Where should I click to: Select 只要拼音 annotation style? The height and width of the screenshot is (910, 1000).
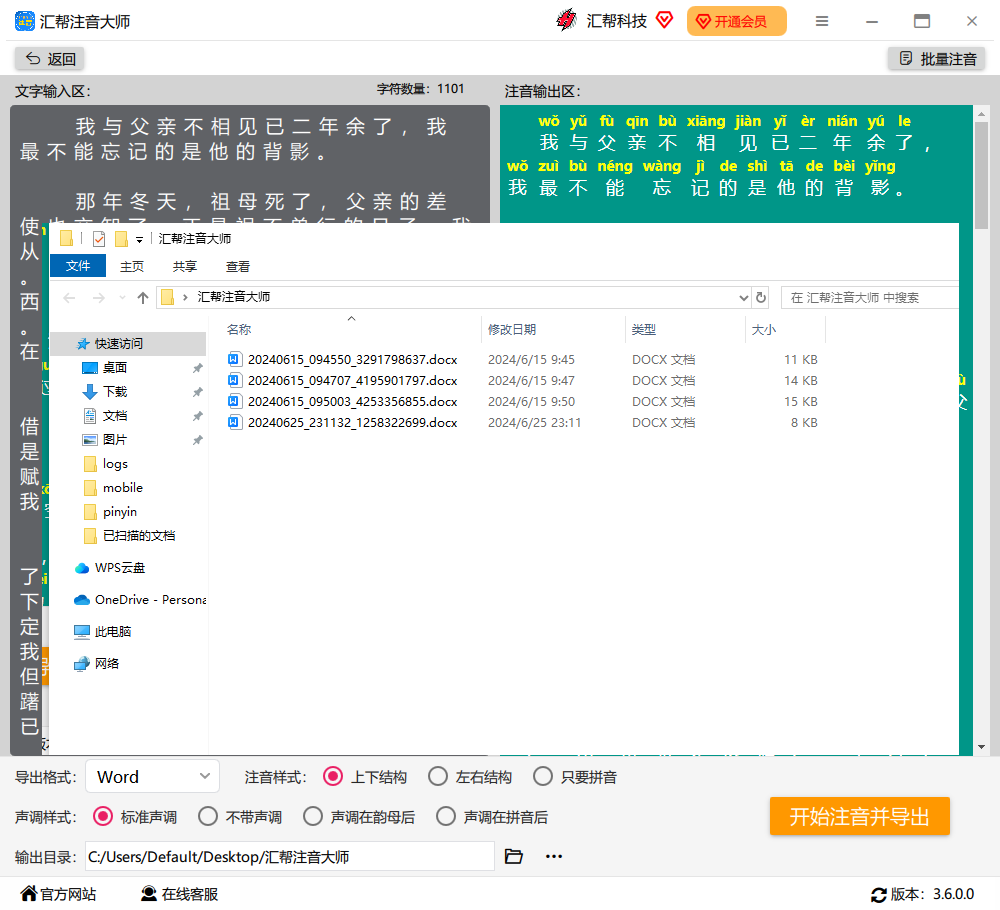click(543, 777)
